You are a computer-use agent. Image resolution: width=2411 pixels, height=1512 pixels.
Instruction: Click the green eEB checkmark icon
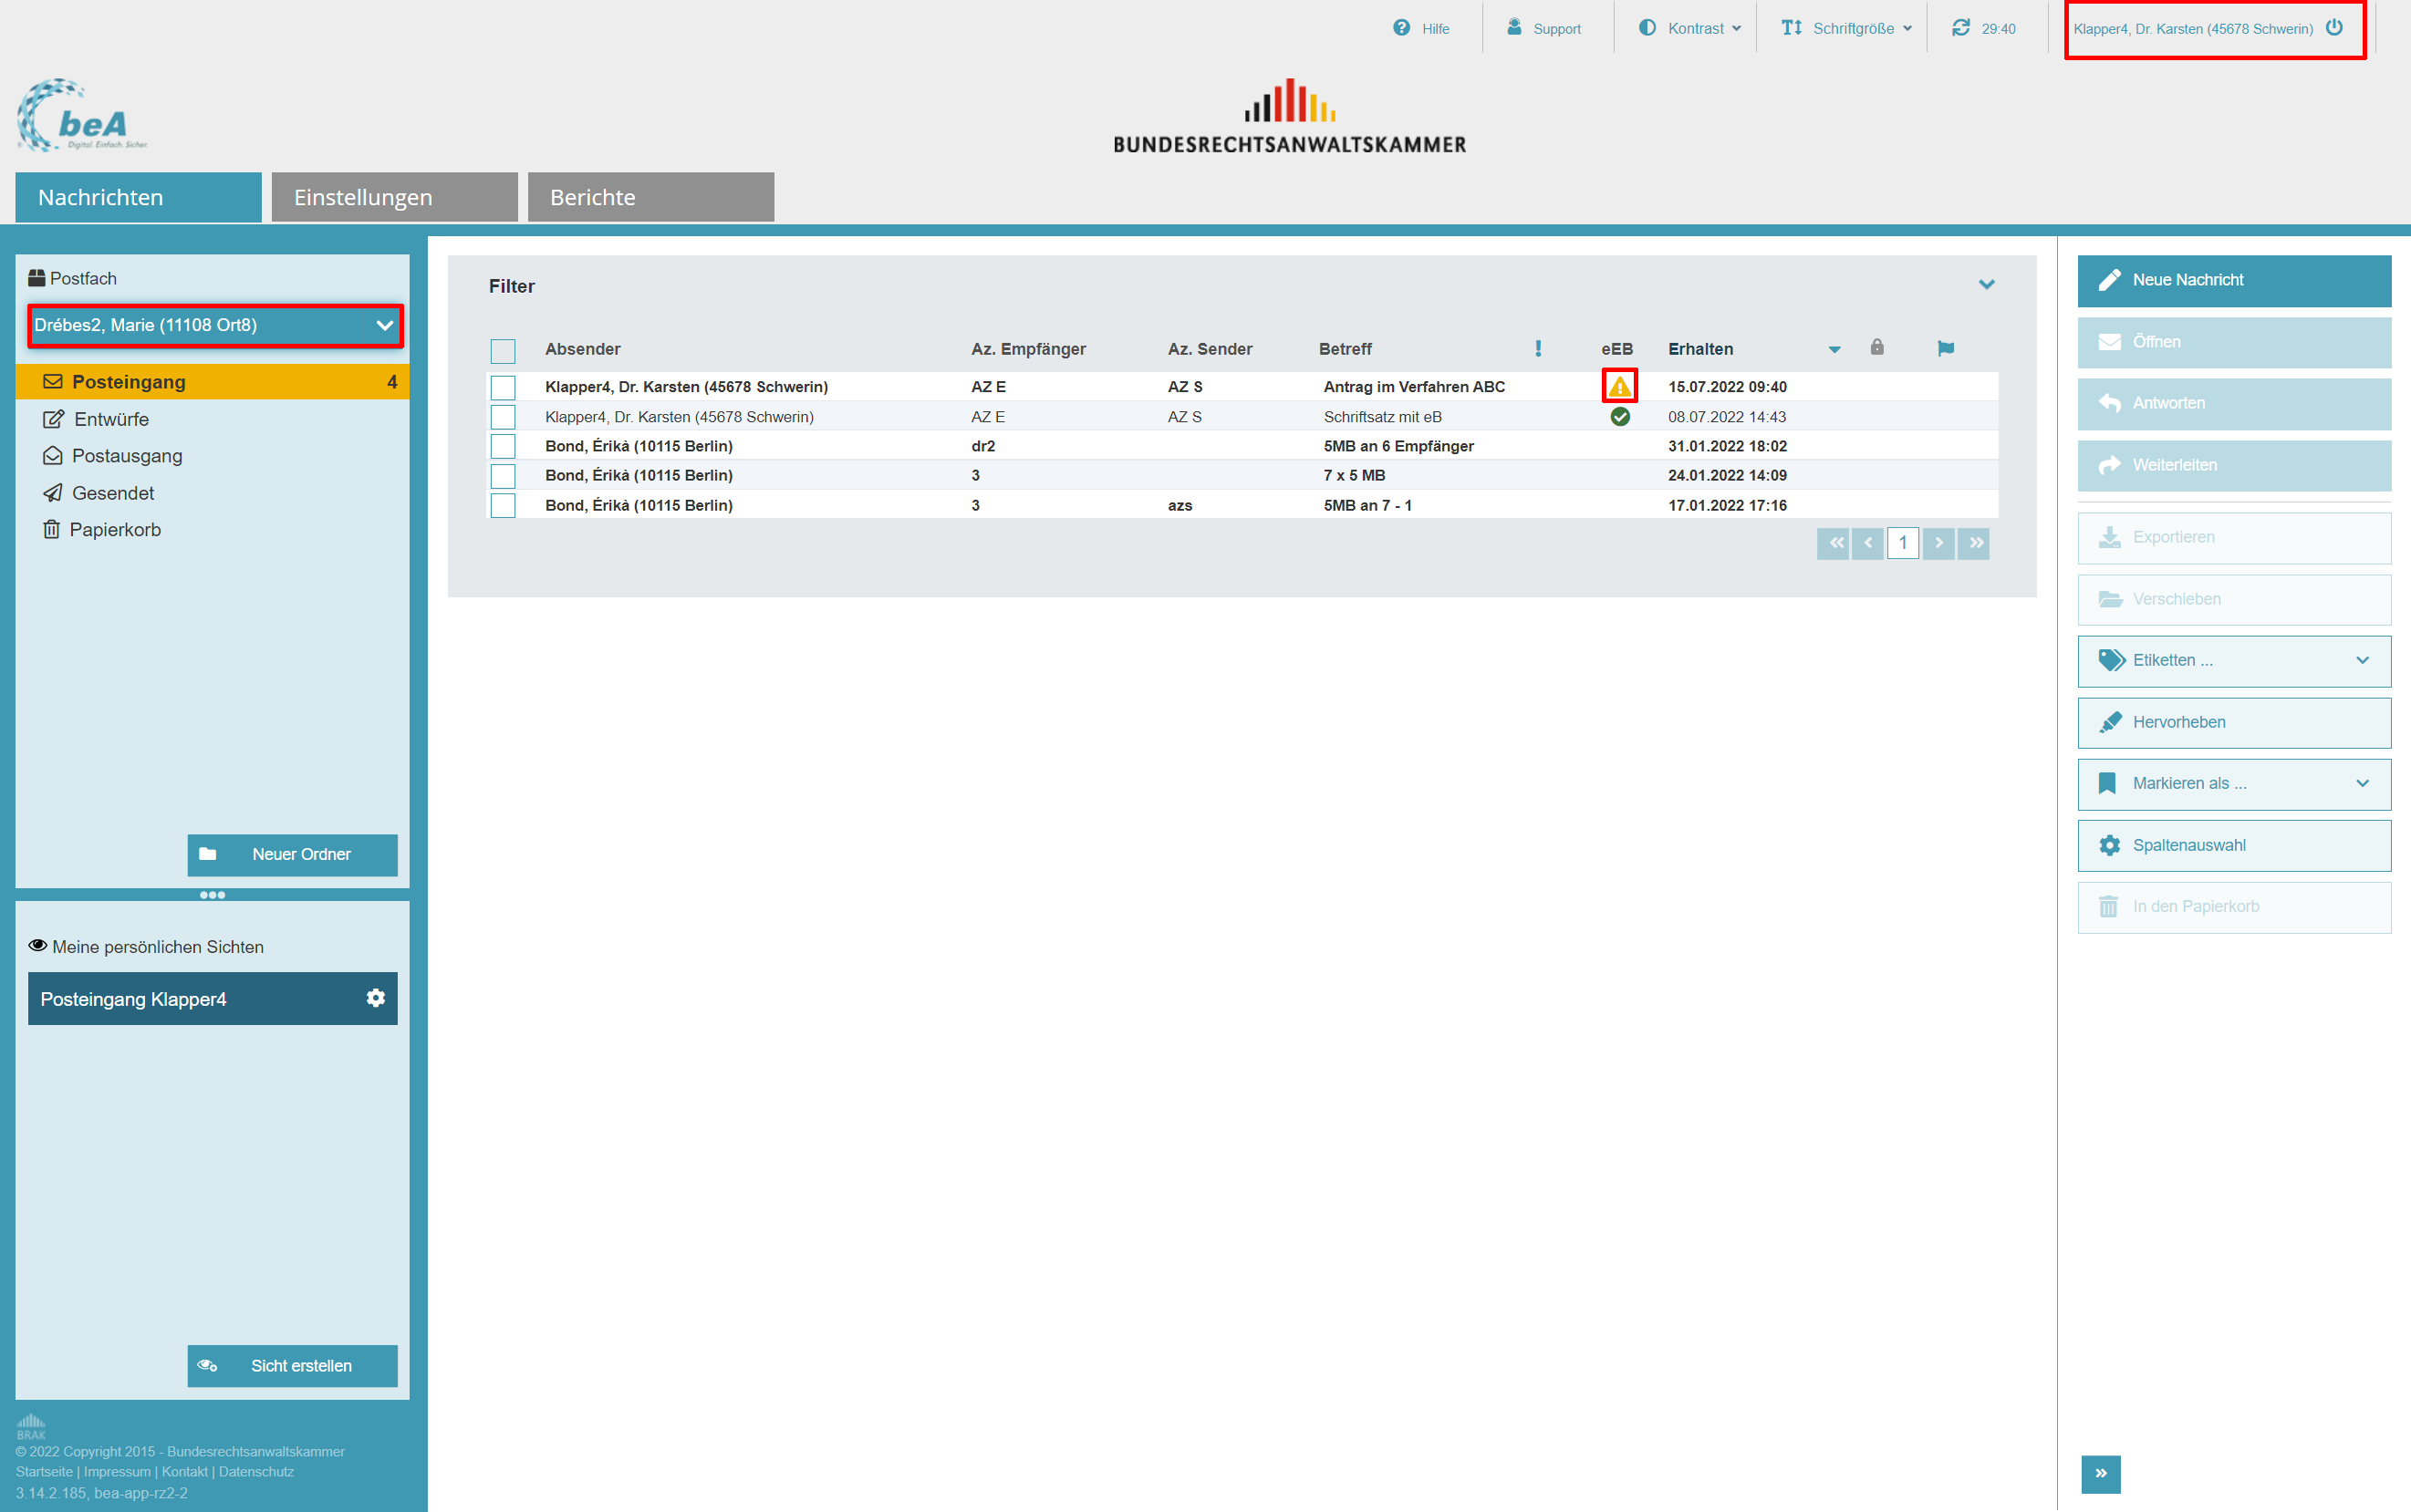tap(1620, 417)
